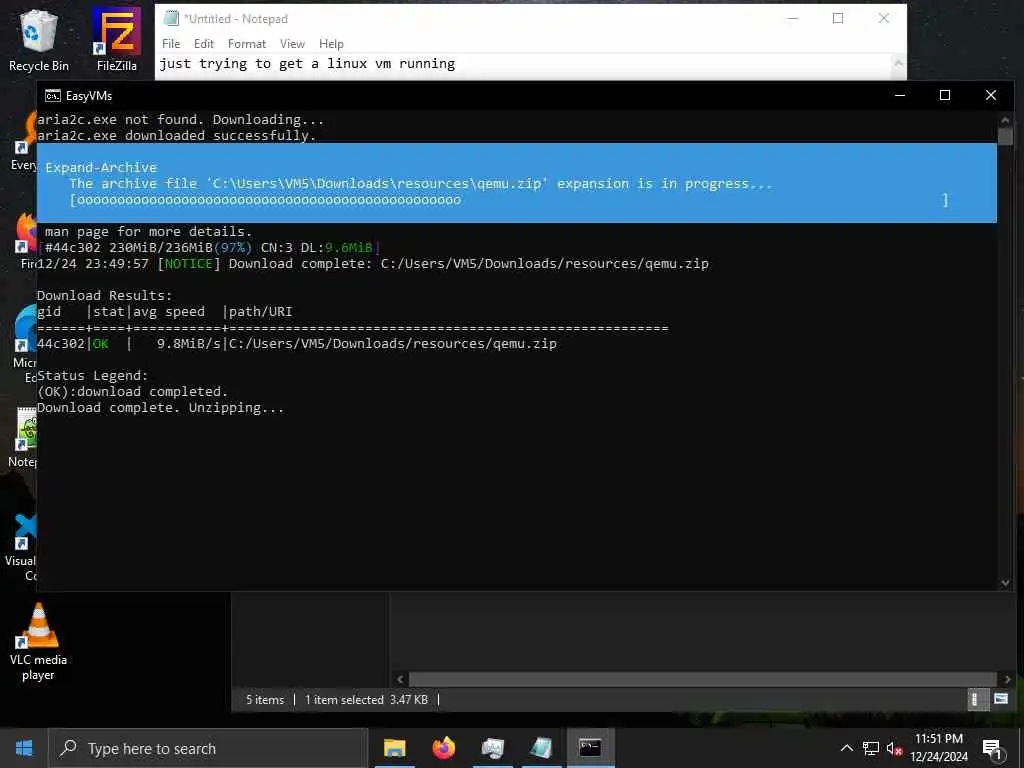Click into the Notepad text area
This screenshot has width=1024, height=768.
[x=525, y=67]
